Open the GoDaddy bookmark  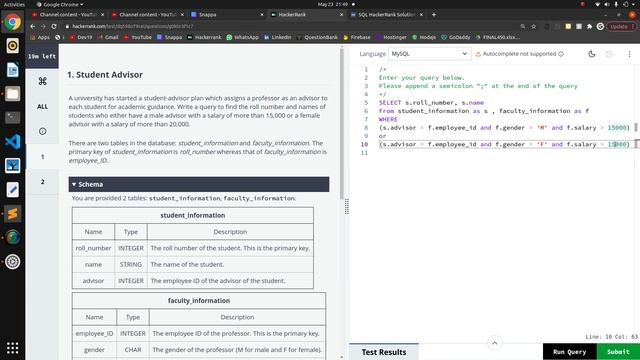click(456, 37)
